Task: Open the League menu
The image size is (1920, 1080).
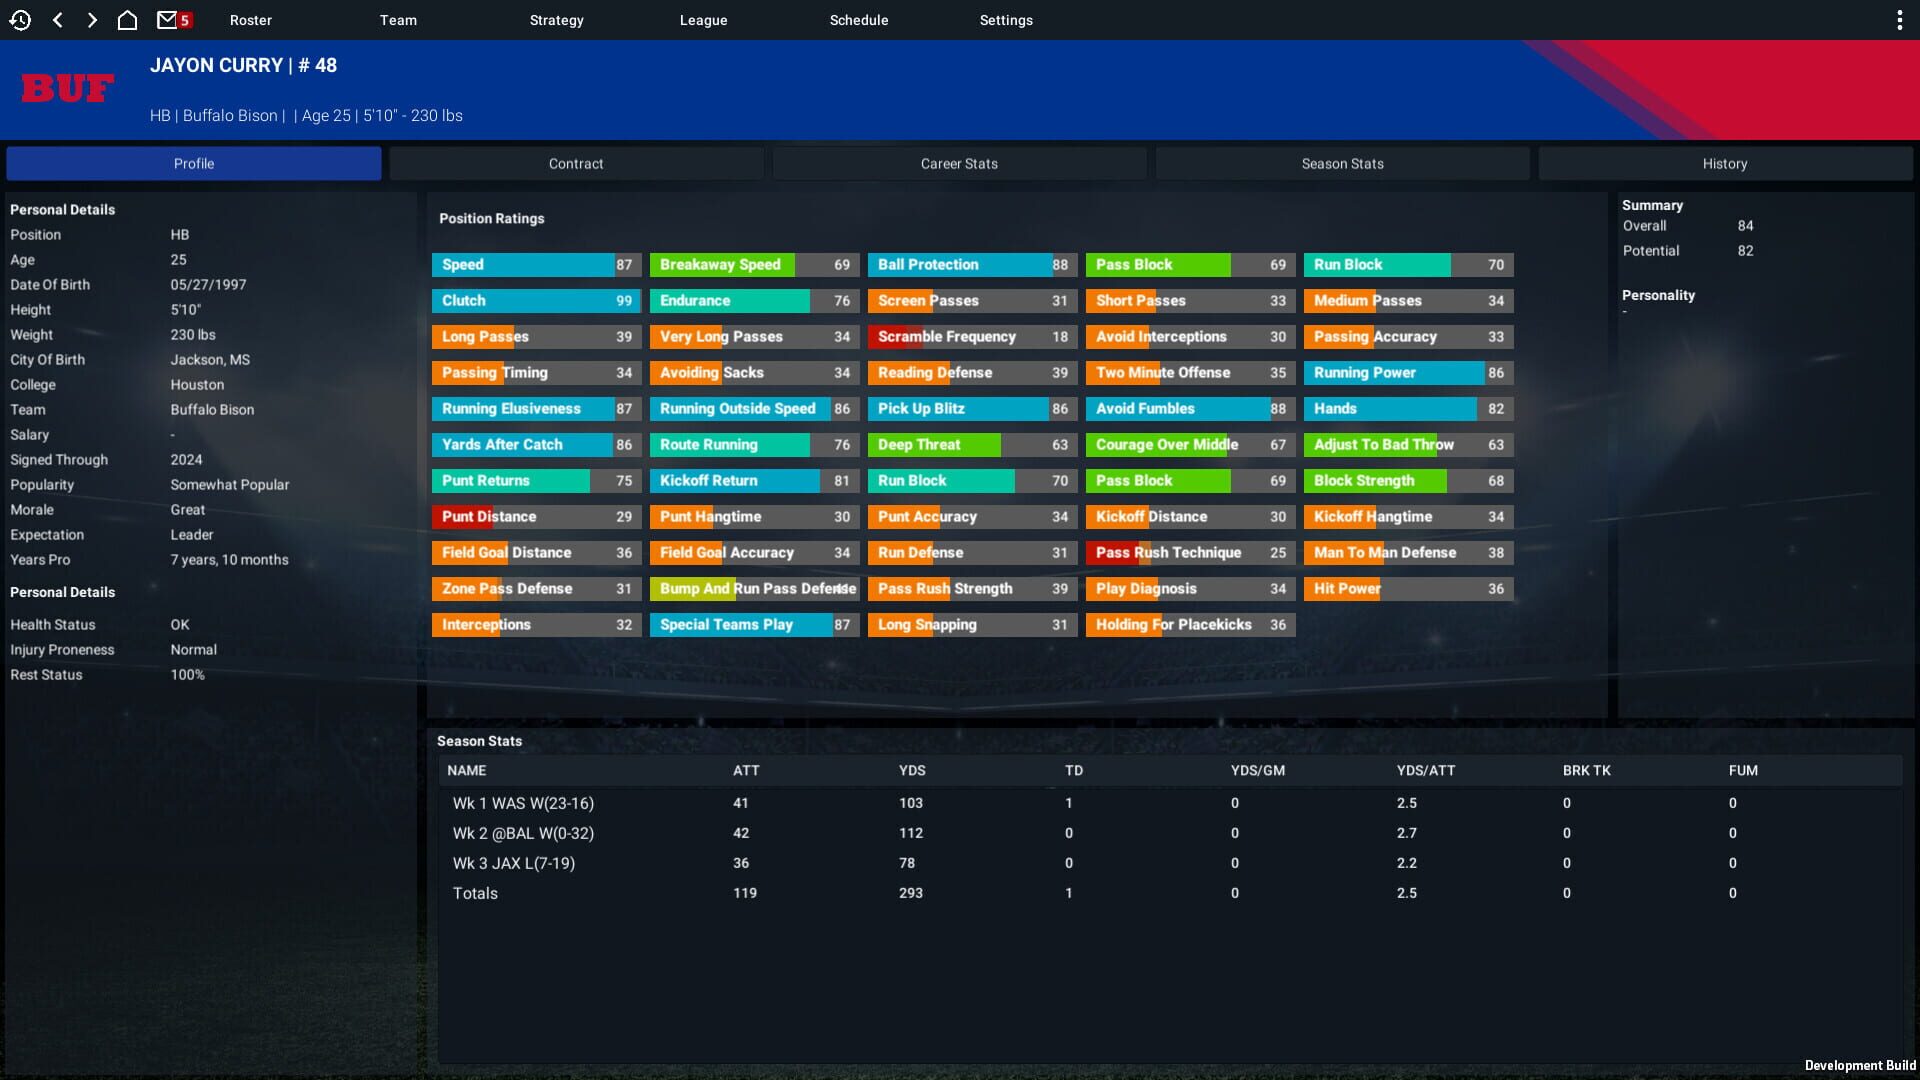Action: point(703,20)
